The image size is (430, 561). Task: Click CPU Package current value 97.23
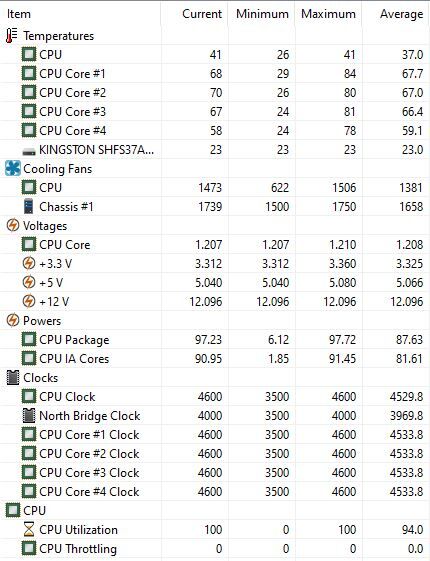[208, 340]
